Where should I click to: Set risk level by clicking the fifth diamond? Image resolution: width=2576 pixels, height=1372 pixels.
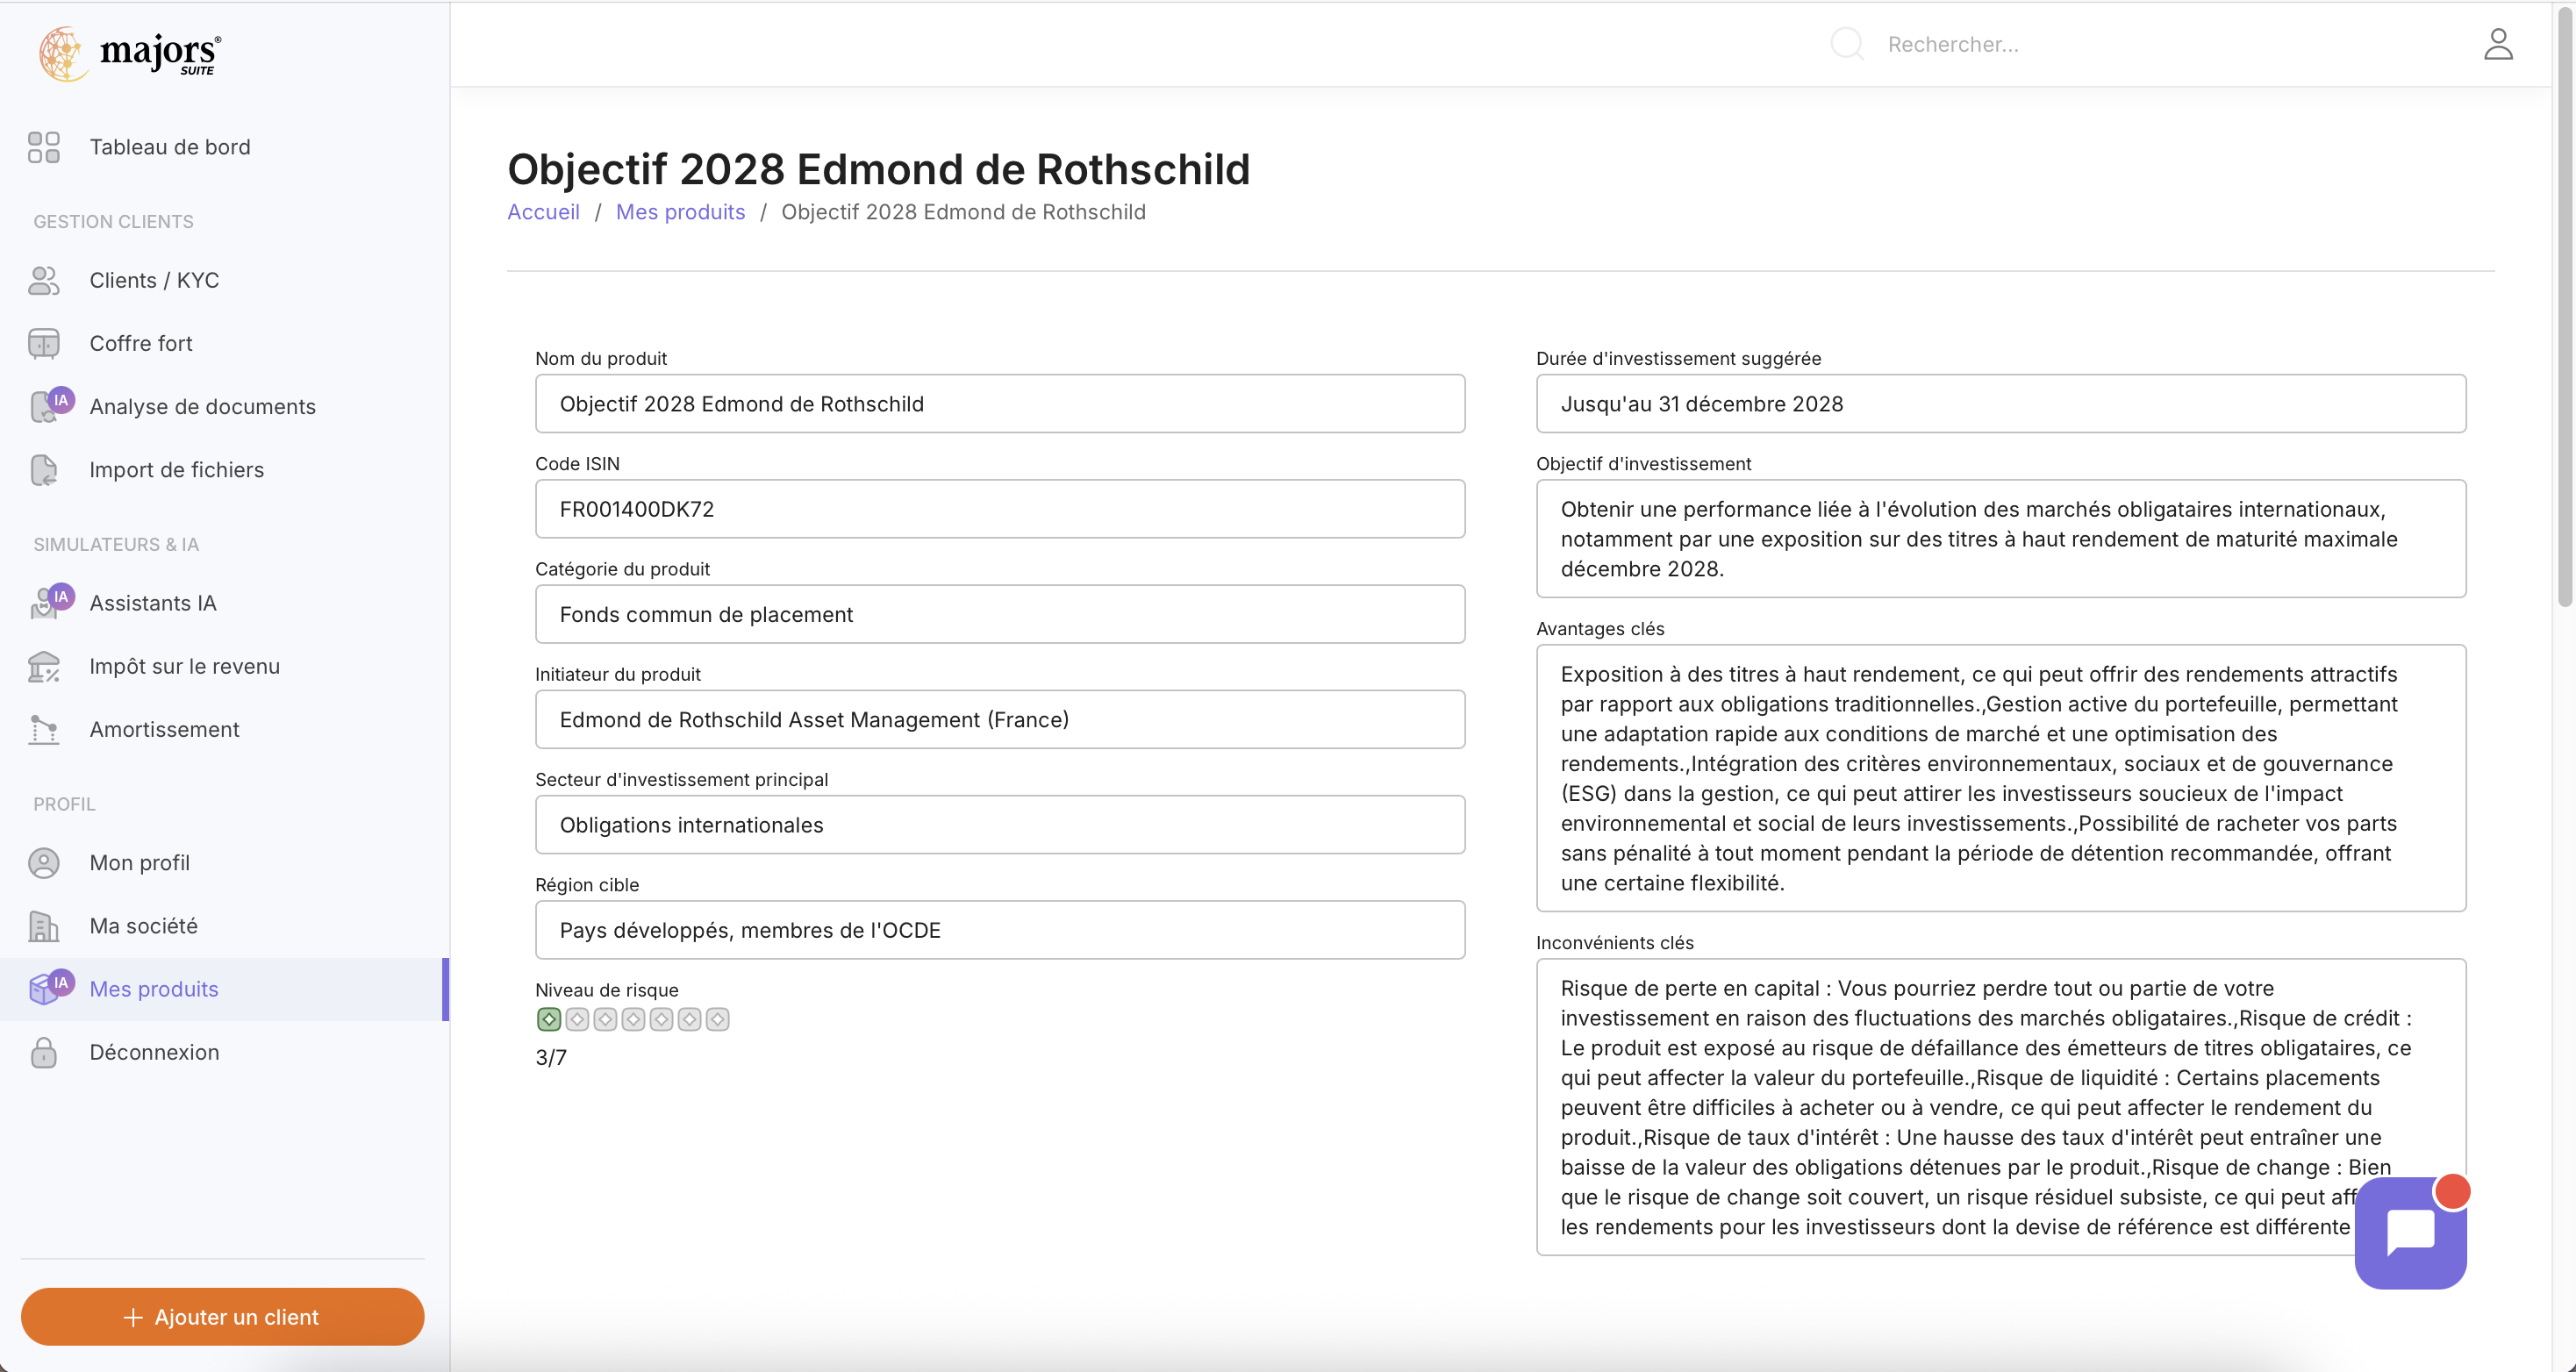pos(661,1019)
